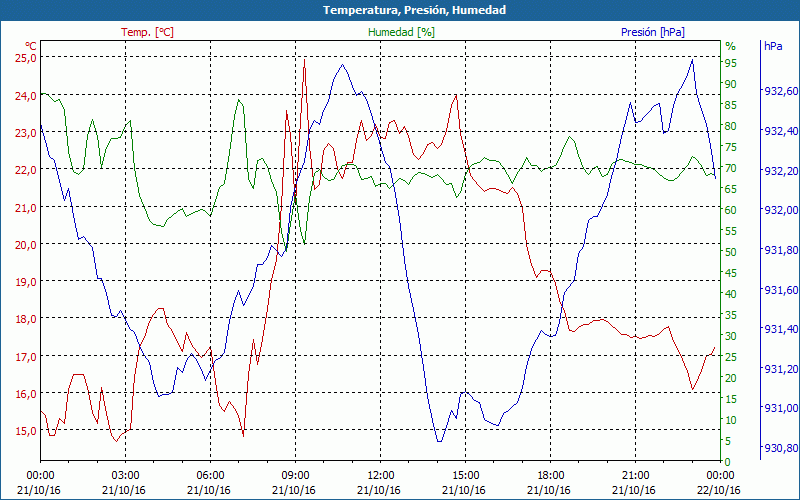Click the 21,0 temperature axis value

click(x=26, y=207)
